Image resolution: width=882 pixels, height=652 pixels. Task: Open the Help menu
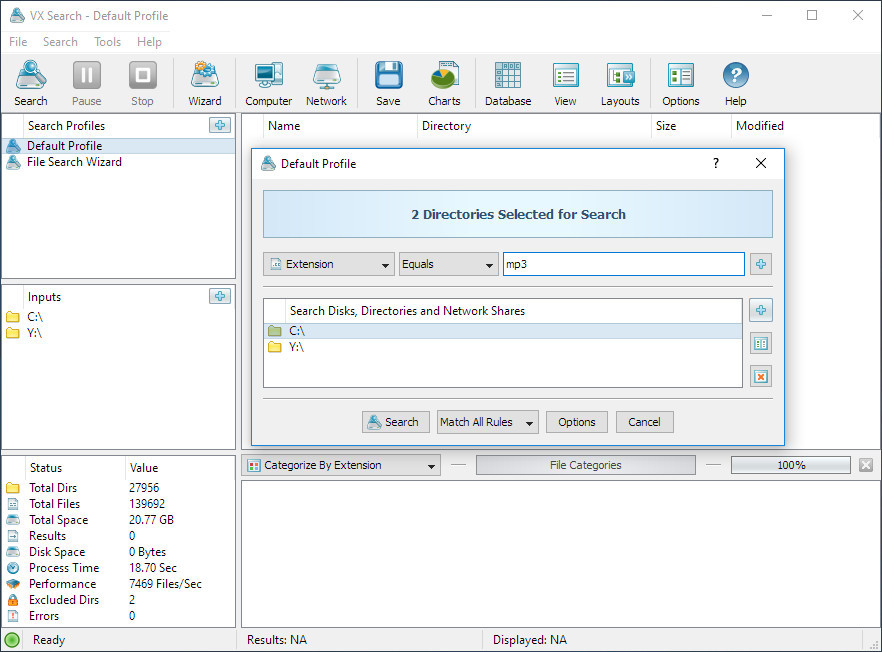point(149,42)
